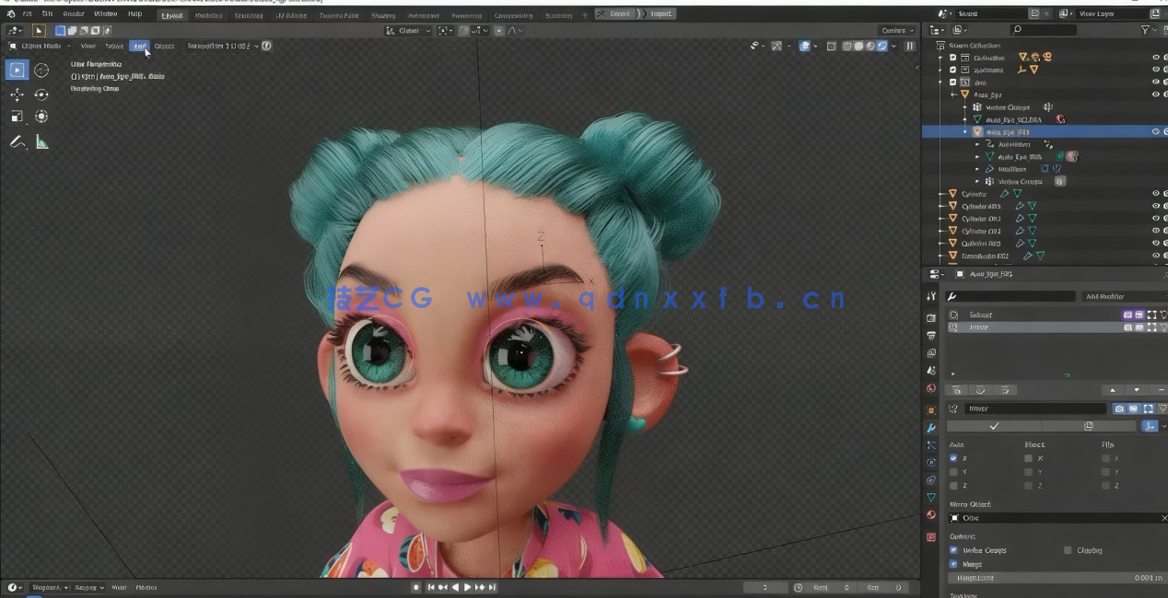The image size is (1168, 598).
Task: Enable Clipping in the Mirror modifier options
Action: pyautogui.click(x=1067, y=550)
